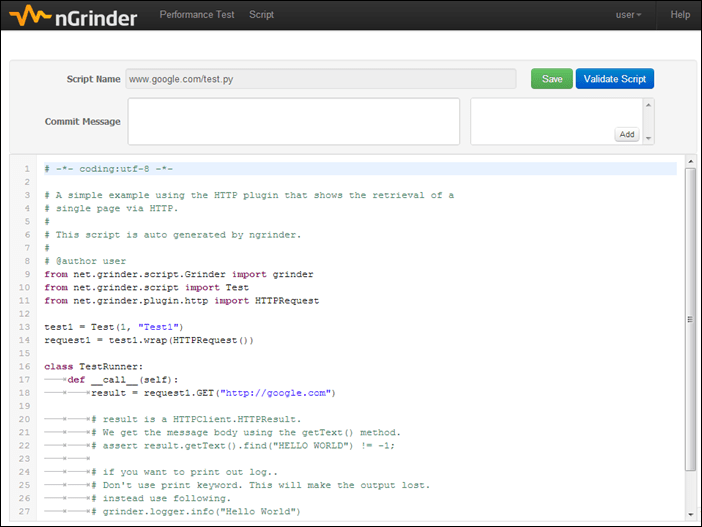Click the line 'request1 = test1.wrap(HTTPRequest())'
Viewport: 702px width, 527px height.
pos(149,340)
